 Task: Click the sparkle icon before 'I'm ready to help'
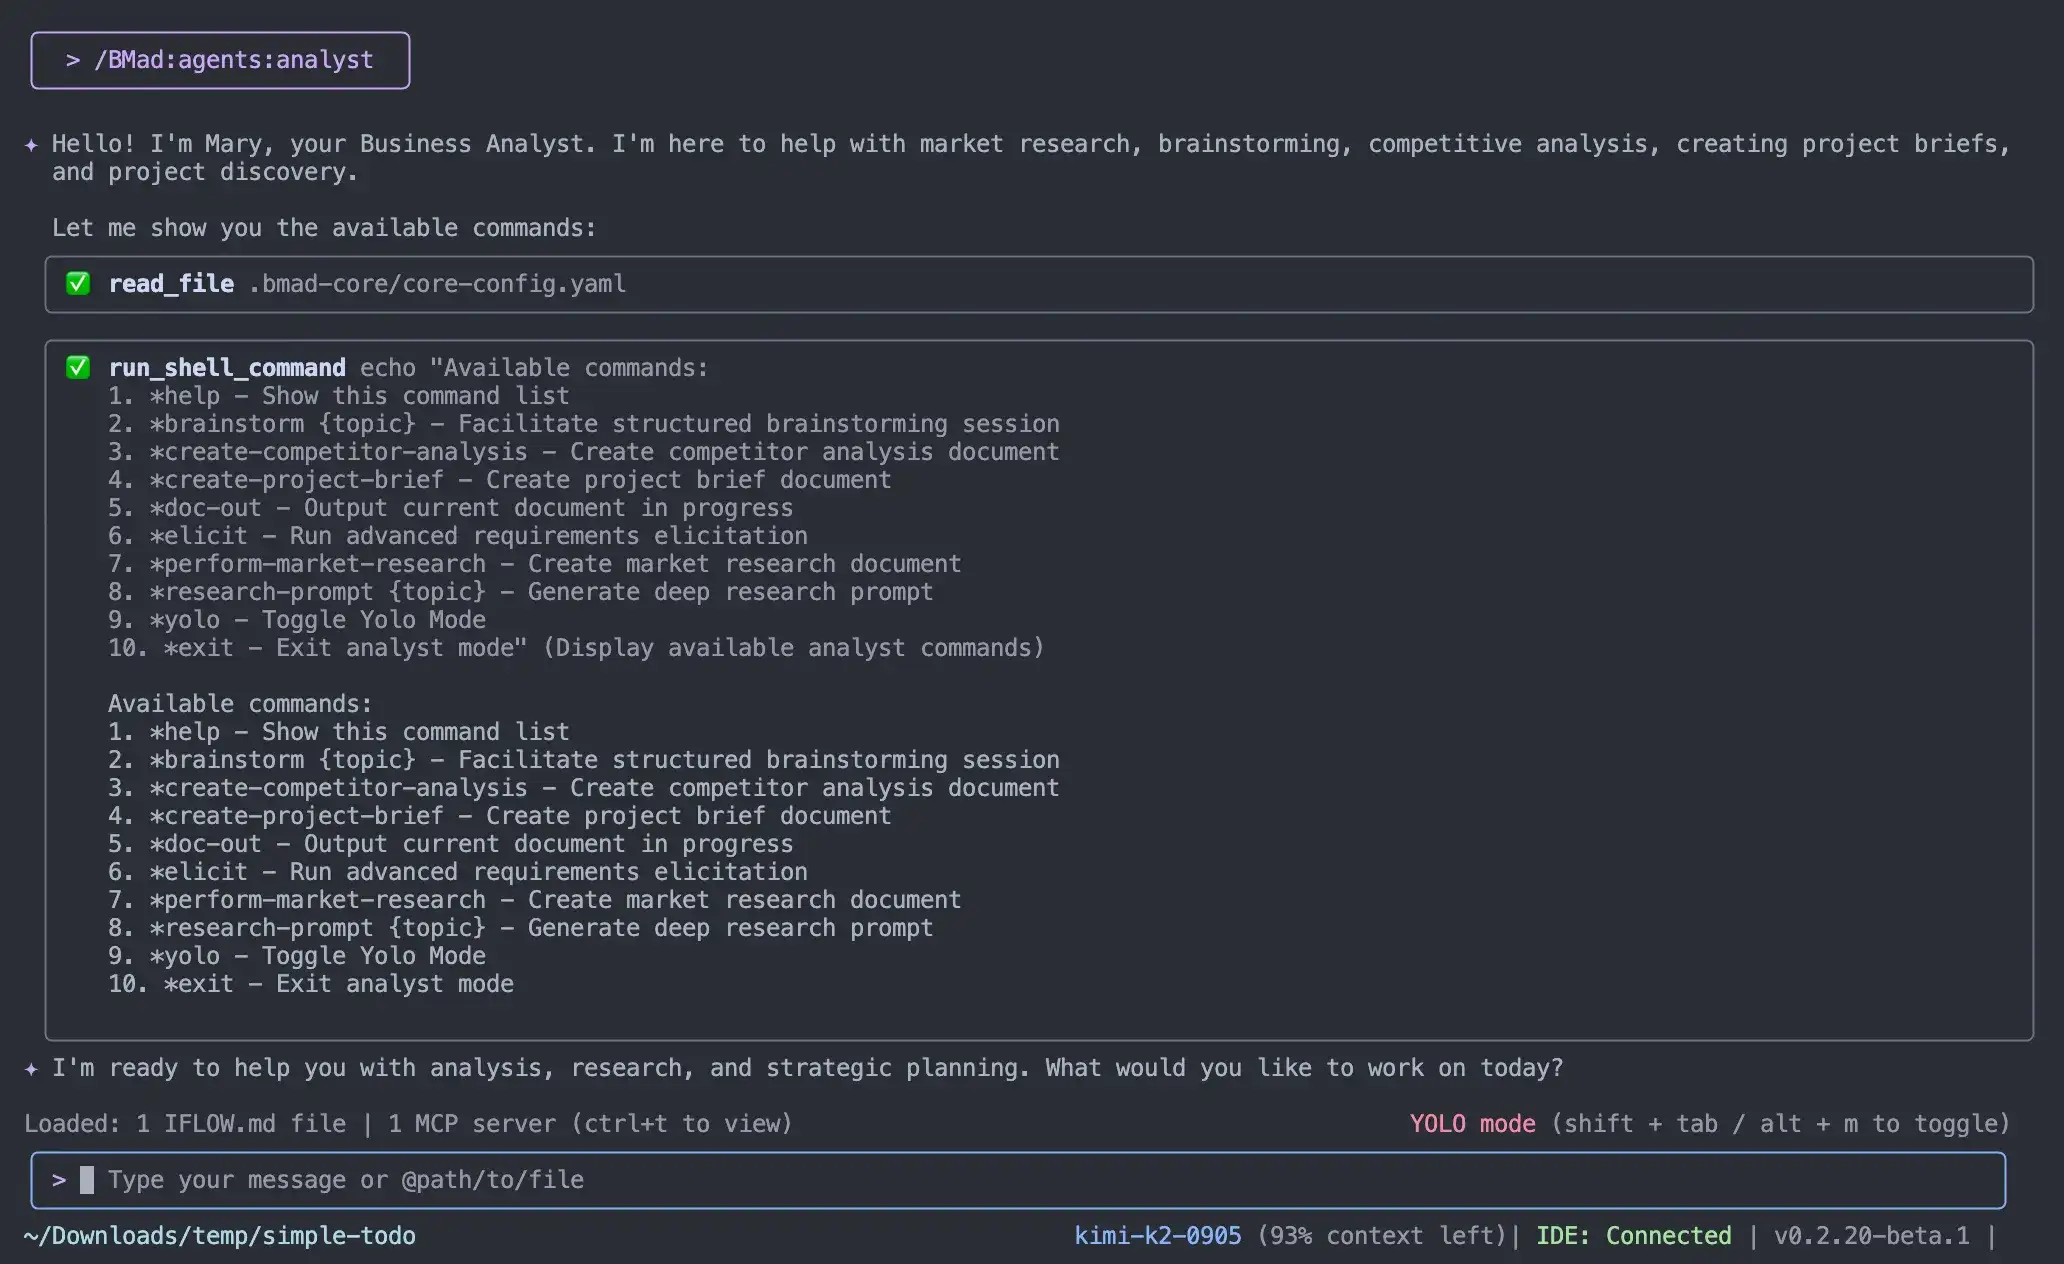pyautogui.click(x=31, y=1069)
